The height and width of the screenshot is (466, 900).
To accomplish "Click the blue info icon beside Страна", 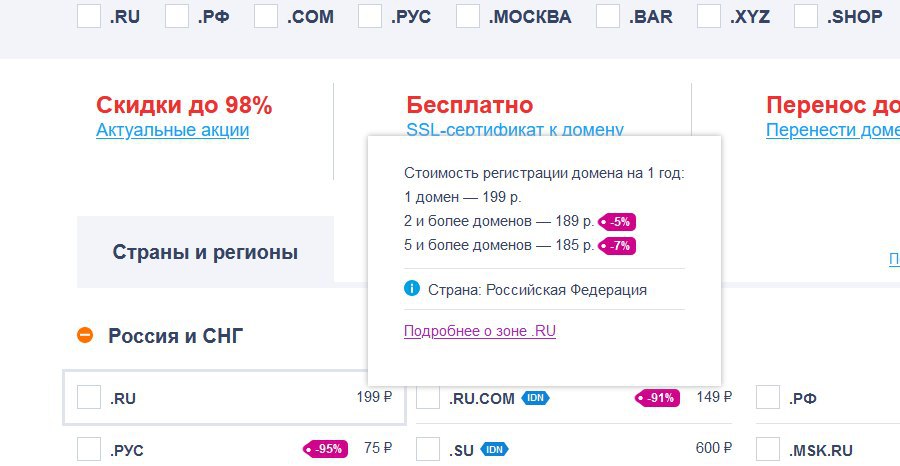I will (x=411, y=289).
